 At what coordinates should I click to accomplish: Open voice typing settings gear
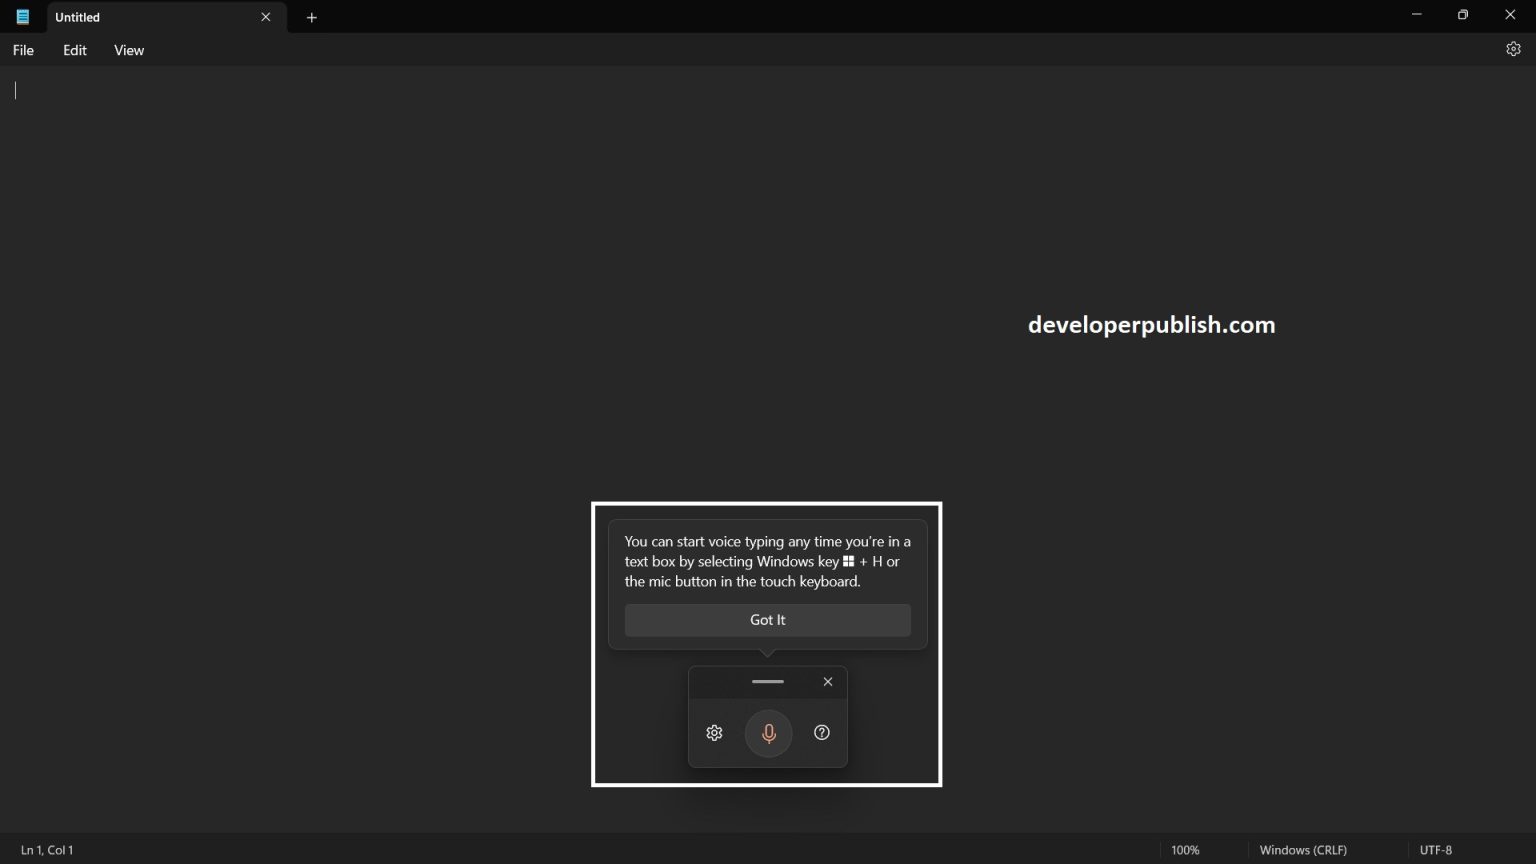point(714,733)
